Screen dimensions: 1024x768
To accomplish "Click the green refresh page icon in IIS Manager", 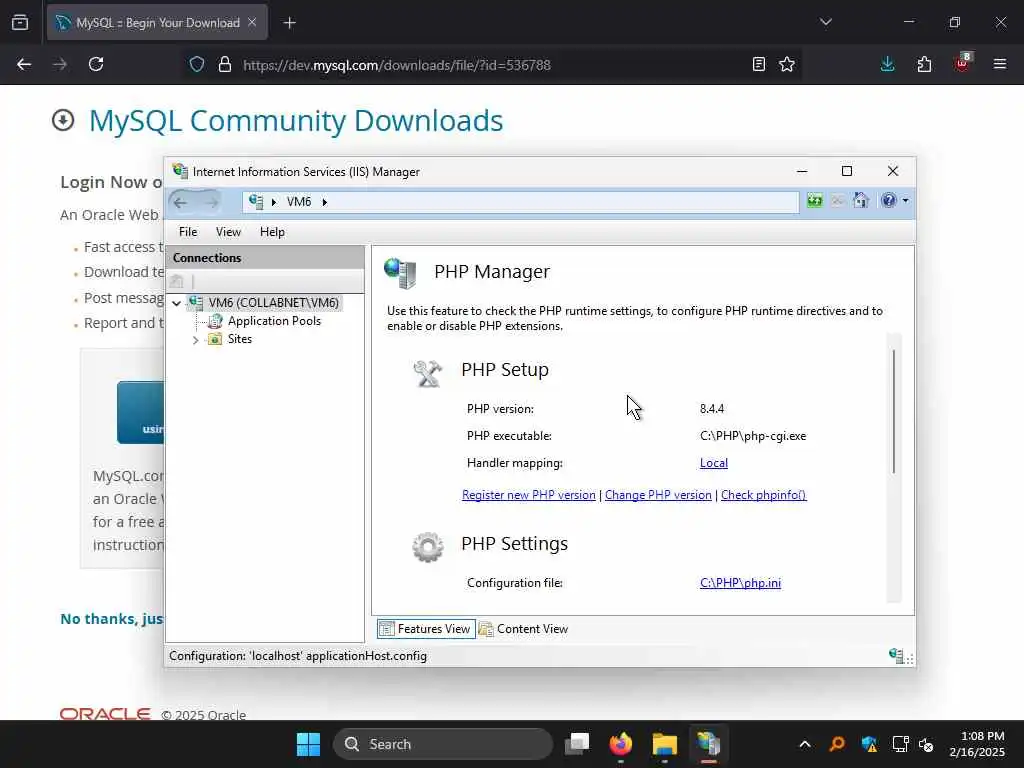I will (814, 200).
